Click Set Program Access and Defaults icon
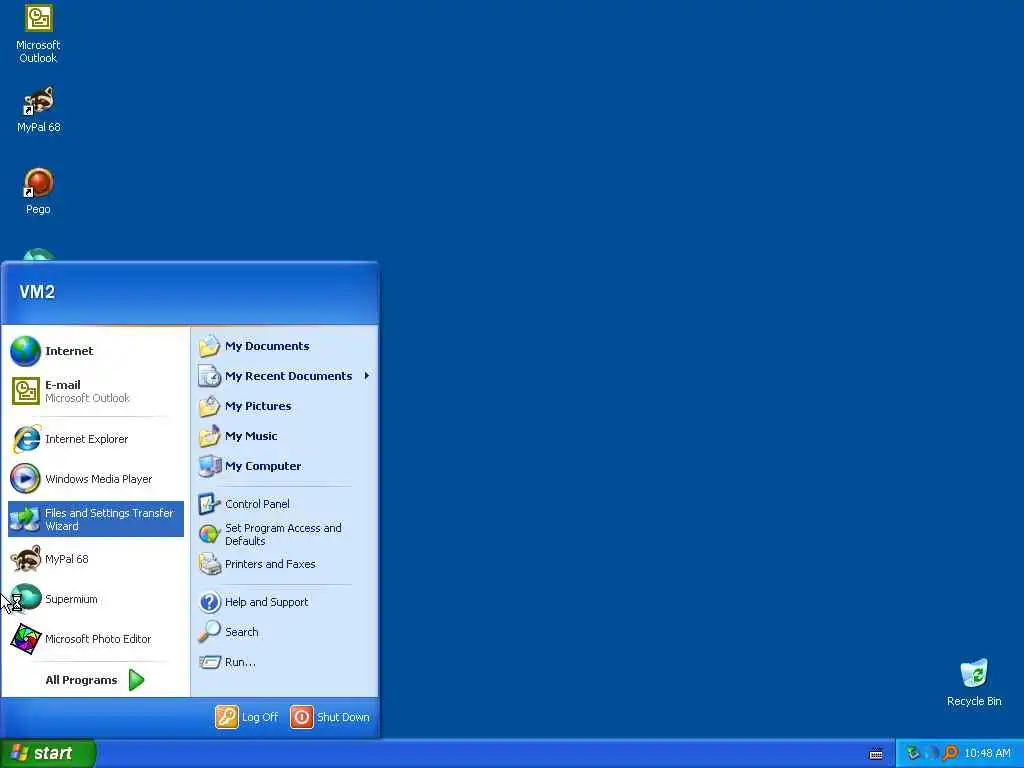1024x768 pixels. tap(209, 534)
